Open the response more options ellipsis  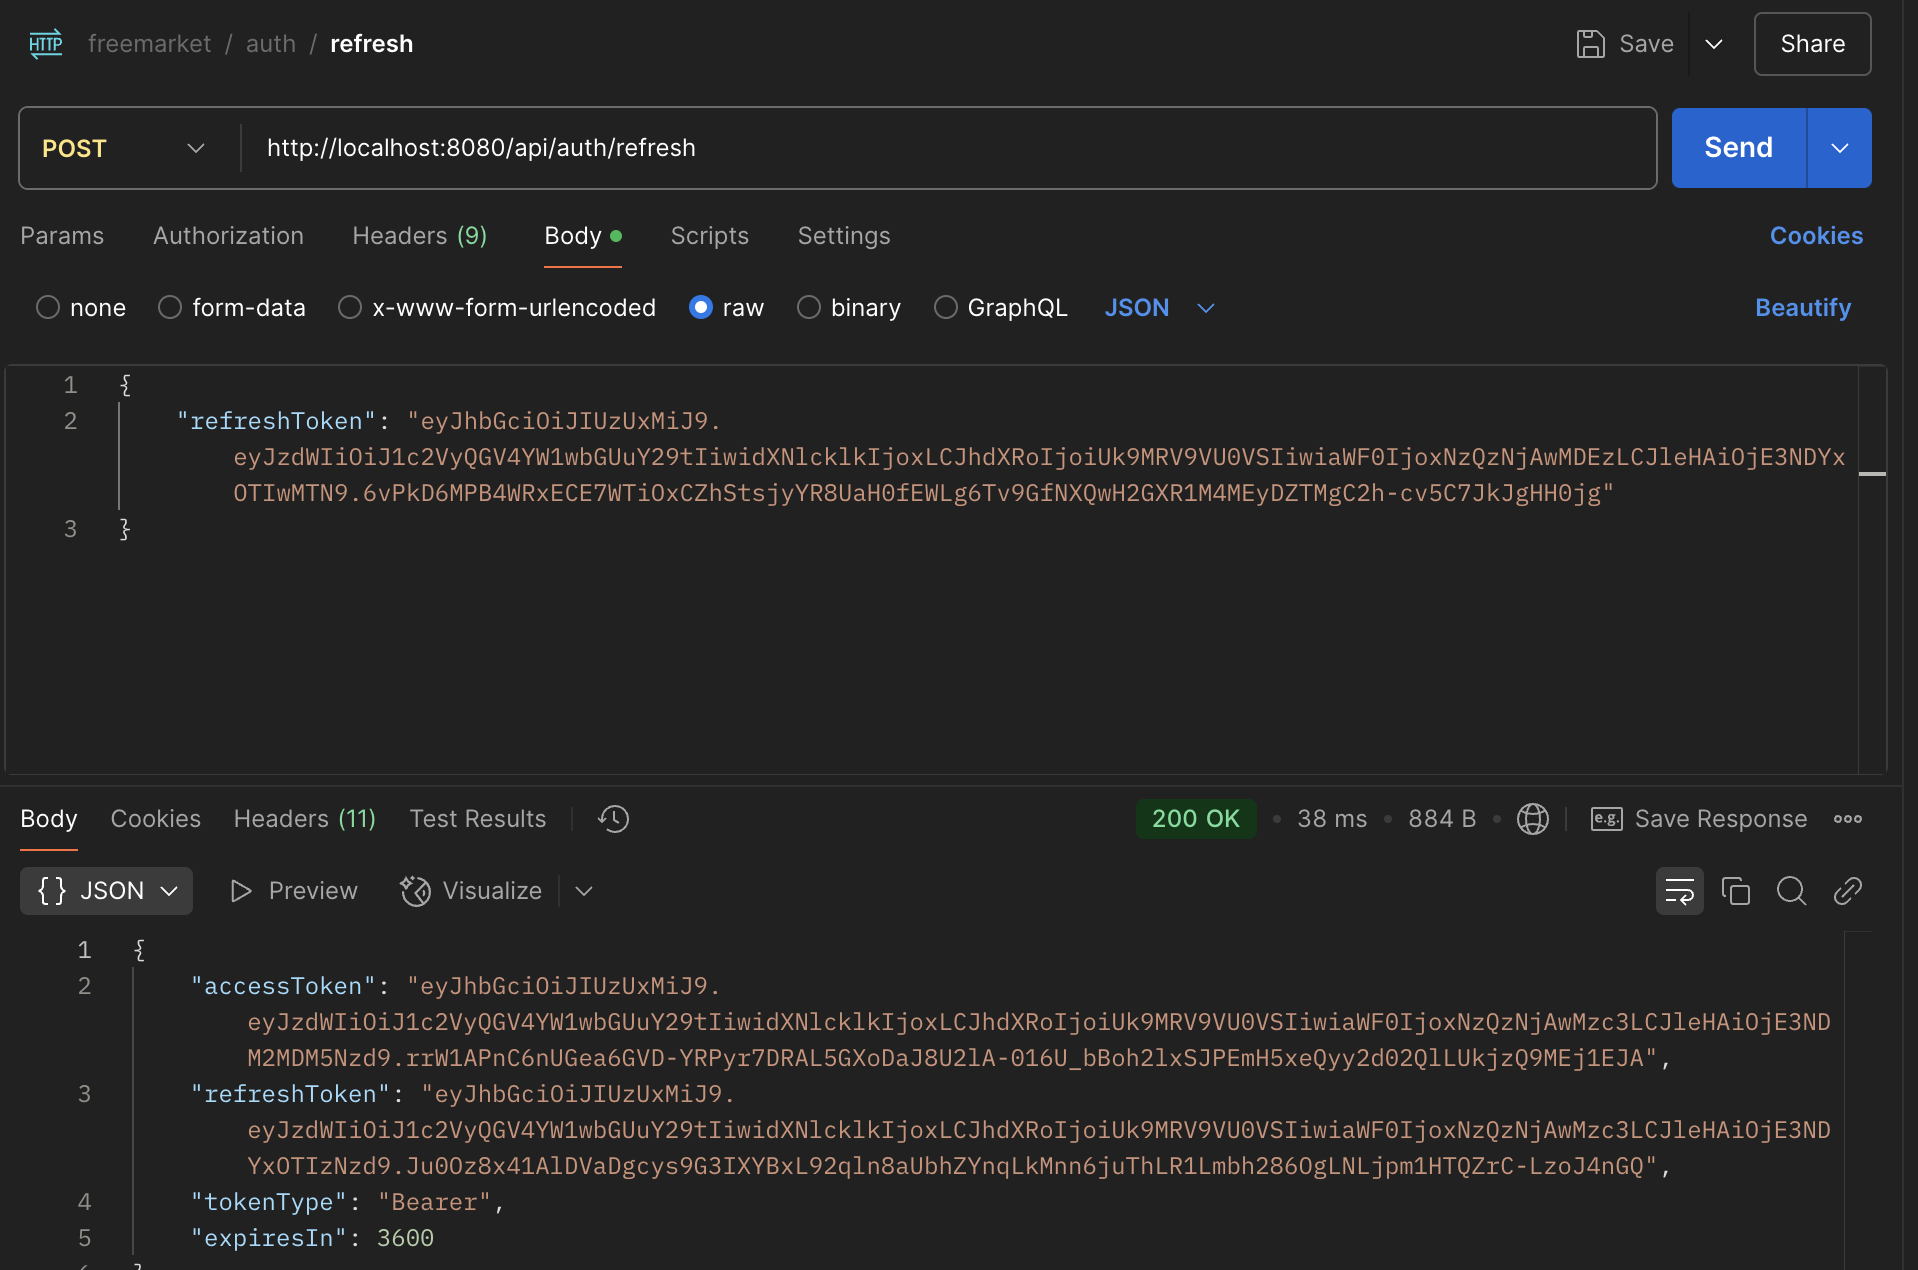(1847, 819)
